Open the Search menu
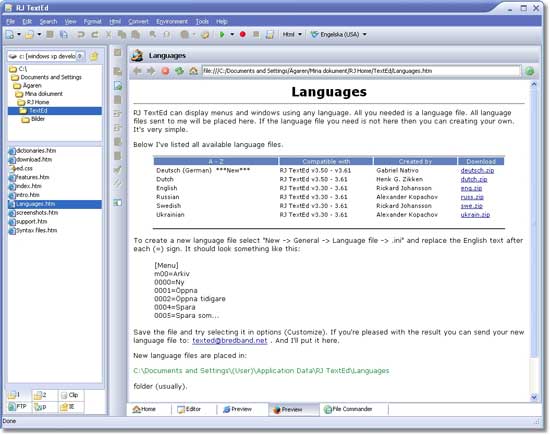 pos(48,21)
